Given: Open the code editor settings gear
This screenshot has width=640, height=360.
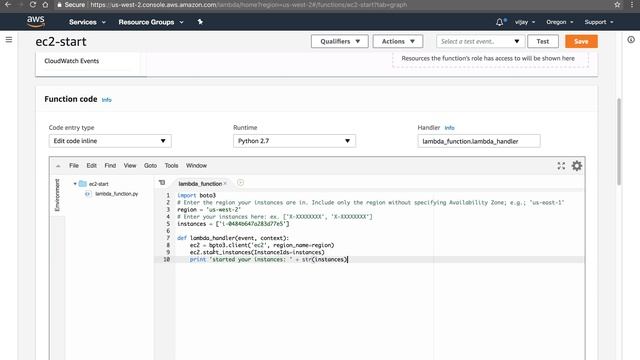Looking at the screenshot, I should (x=577, y=165).
